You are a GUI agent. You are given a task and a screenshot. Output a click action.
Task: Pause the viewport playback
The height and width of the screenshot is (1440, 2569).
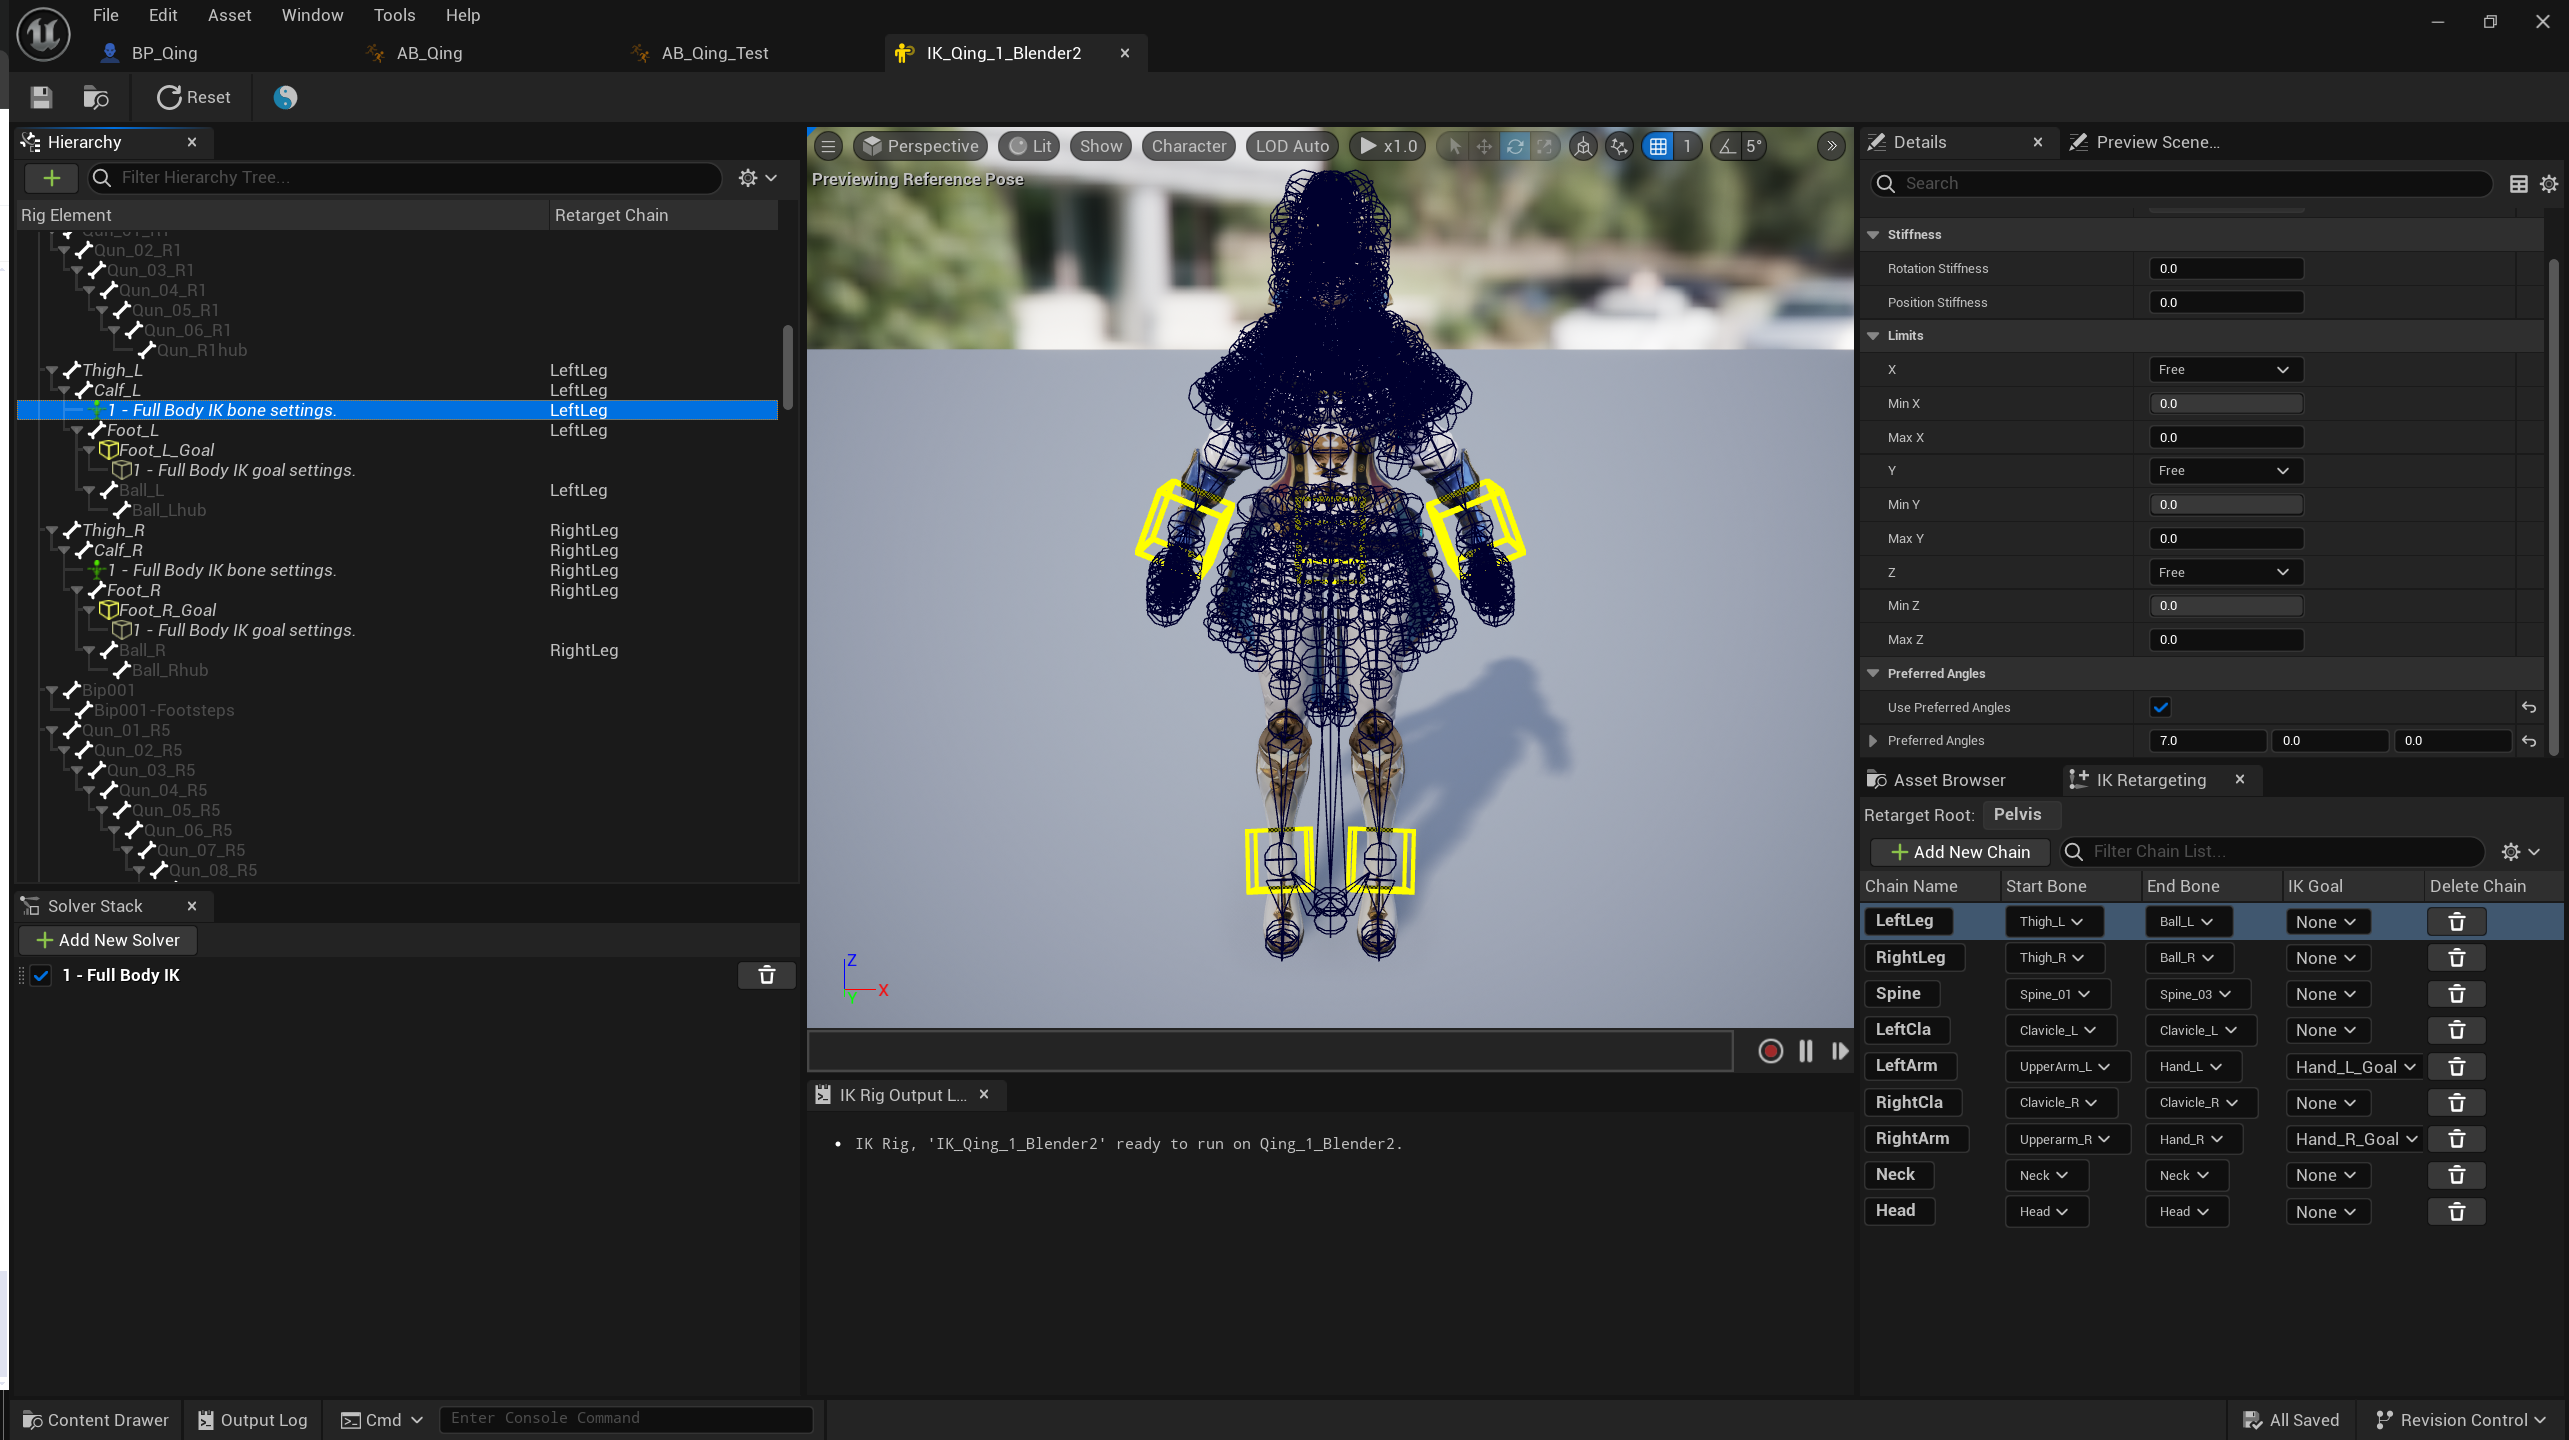point(1805,1051)
